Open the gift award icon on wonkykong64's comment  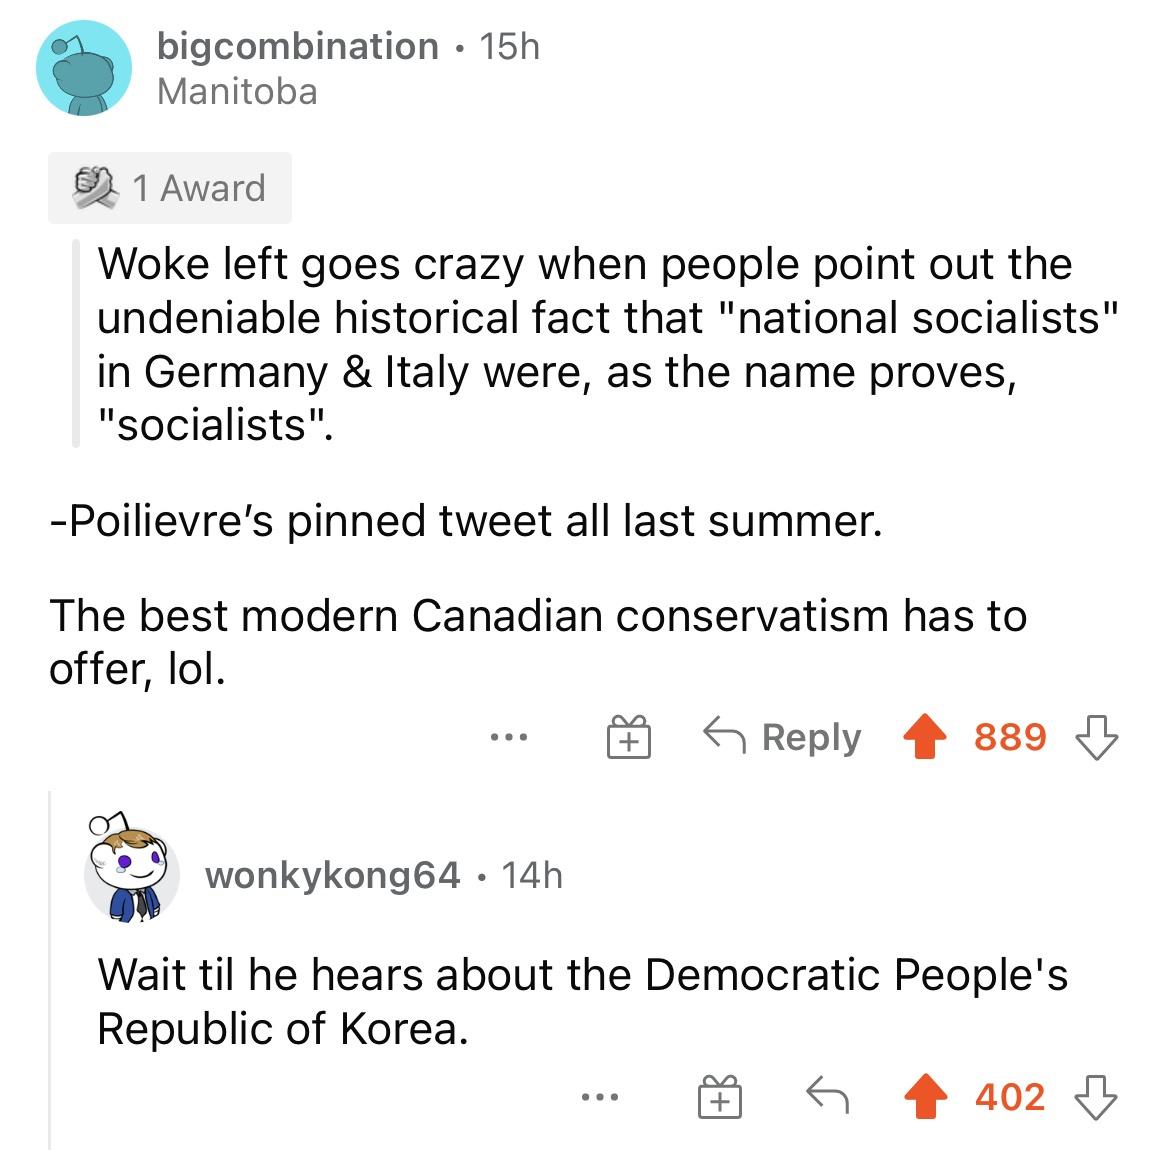720,1097
